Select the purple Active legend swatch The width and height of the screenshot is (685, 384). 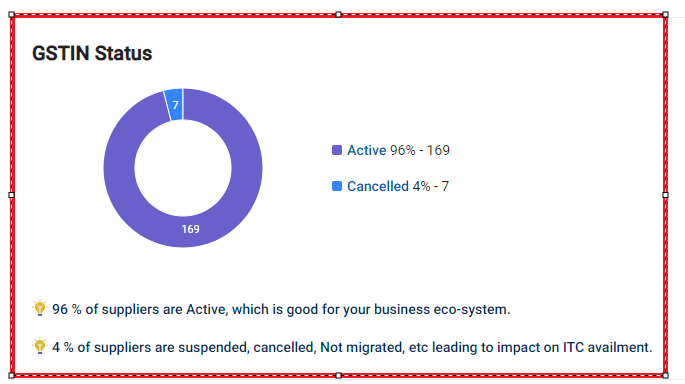coord(337,150)
